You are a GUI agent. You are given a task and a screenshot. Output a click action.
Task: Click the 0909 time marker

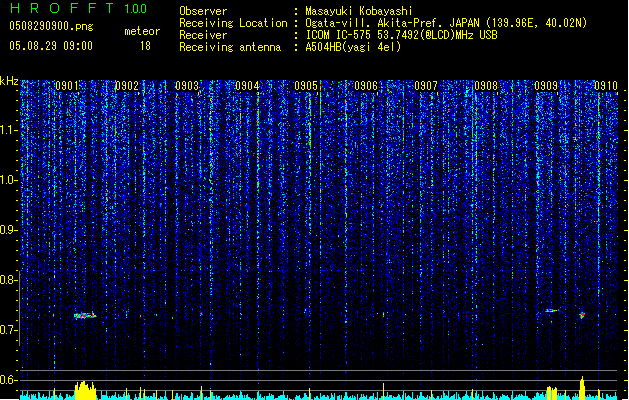(546, 86)
